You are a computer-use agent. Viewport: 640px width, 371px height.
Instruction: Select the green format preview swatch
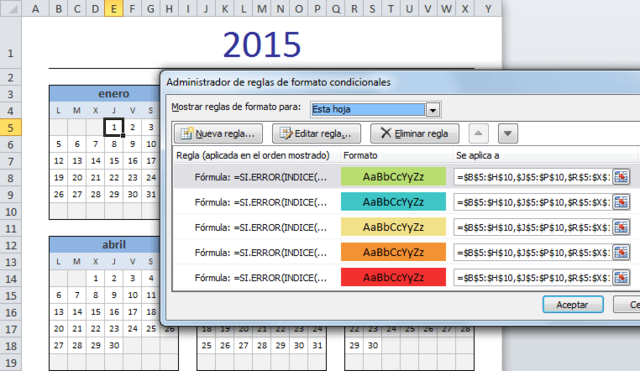393,177
